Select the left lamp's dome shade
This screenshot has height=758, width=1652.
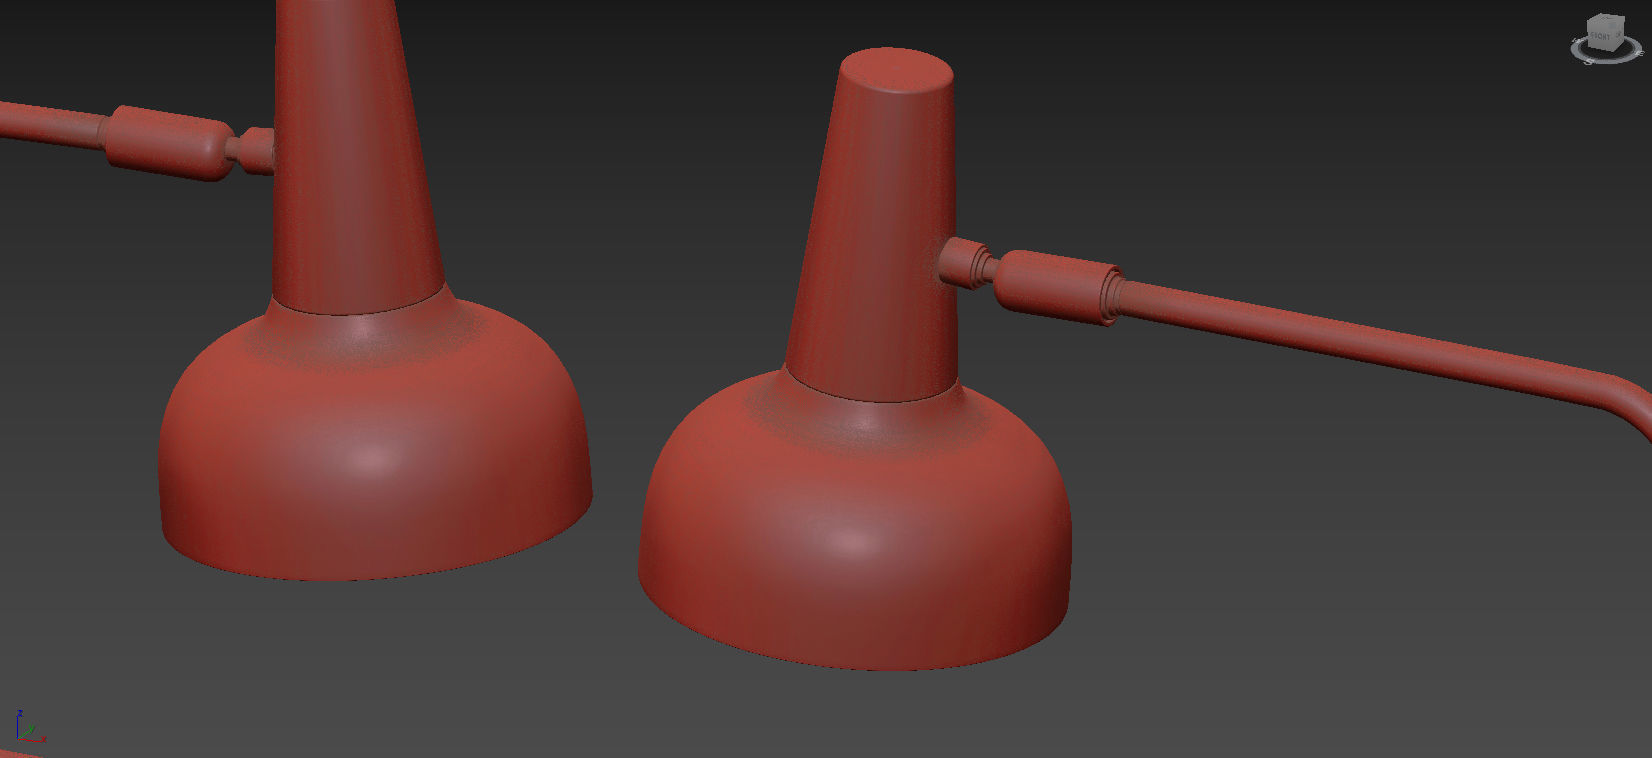(x=375, y=440)
